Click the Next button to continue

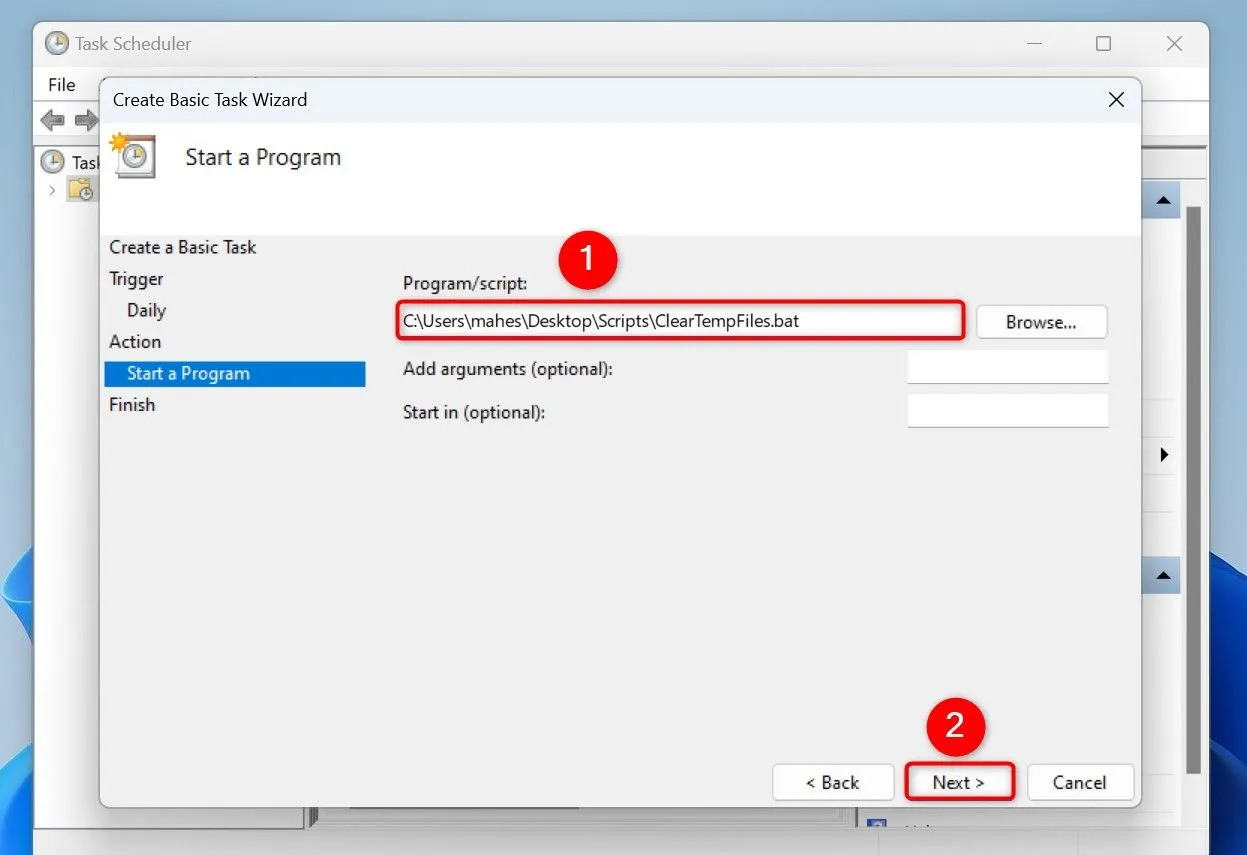coord(958,782)
